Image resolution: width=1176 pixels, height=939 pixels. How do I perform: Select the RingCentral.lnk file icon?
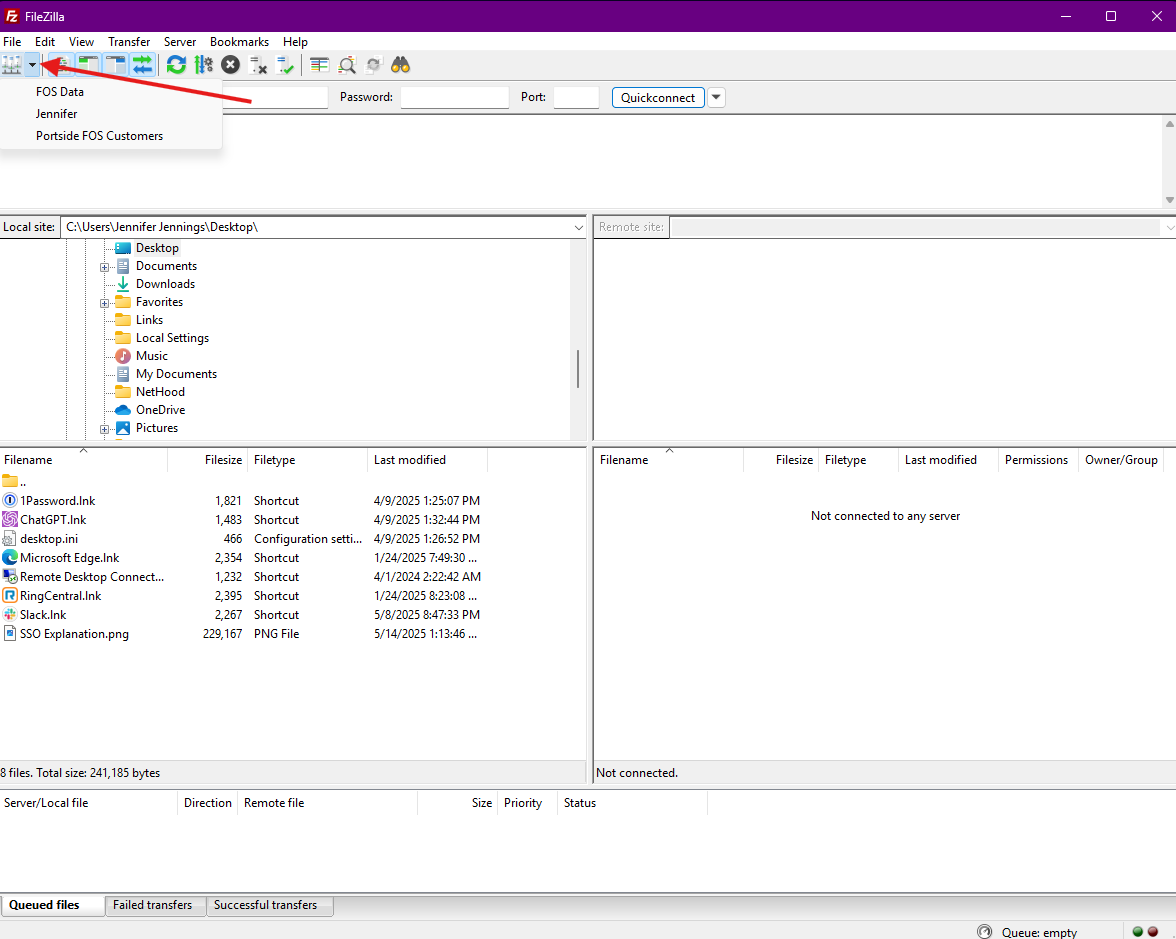[10, 596]
